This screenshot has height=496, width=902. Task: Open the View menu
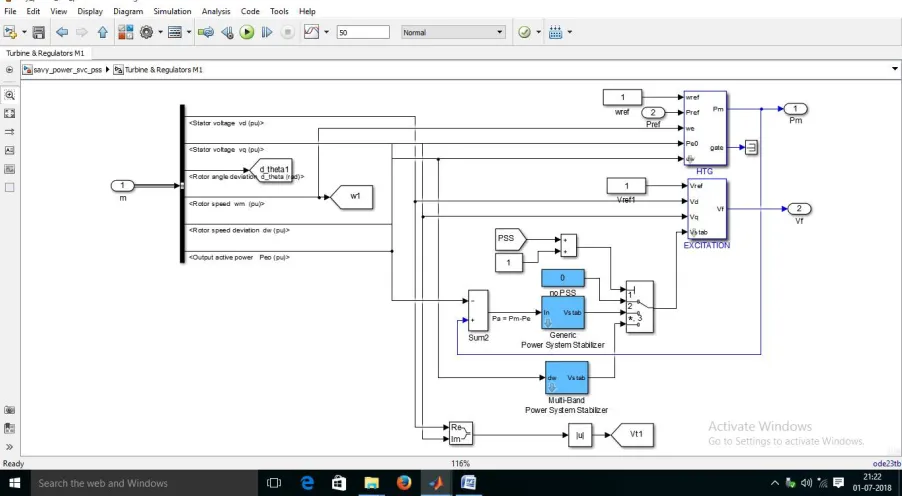click(59, 11)
